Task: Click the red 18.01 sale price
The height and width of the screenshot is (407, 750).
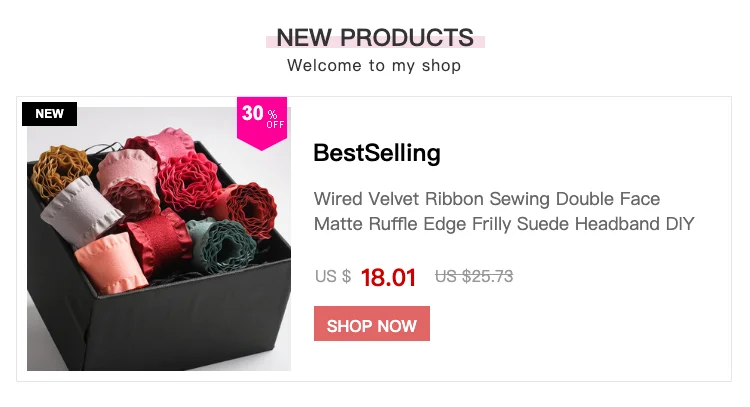Action: point(388,277)
